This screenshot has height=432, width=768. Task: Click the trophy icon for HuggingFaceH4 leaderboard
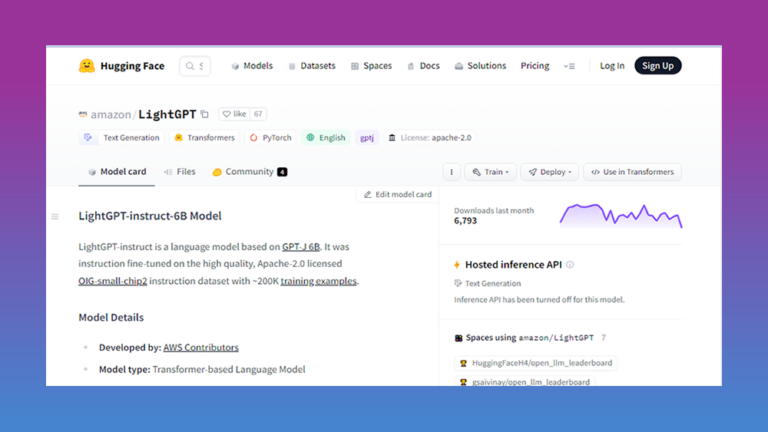click(463, 363)
